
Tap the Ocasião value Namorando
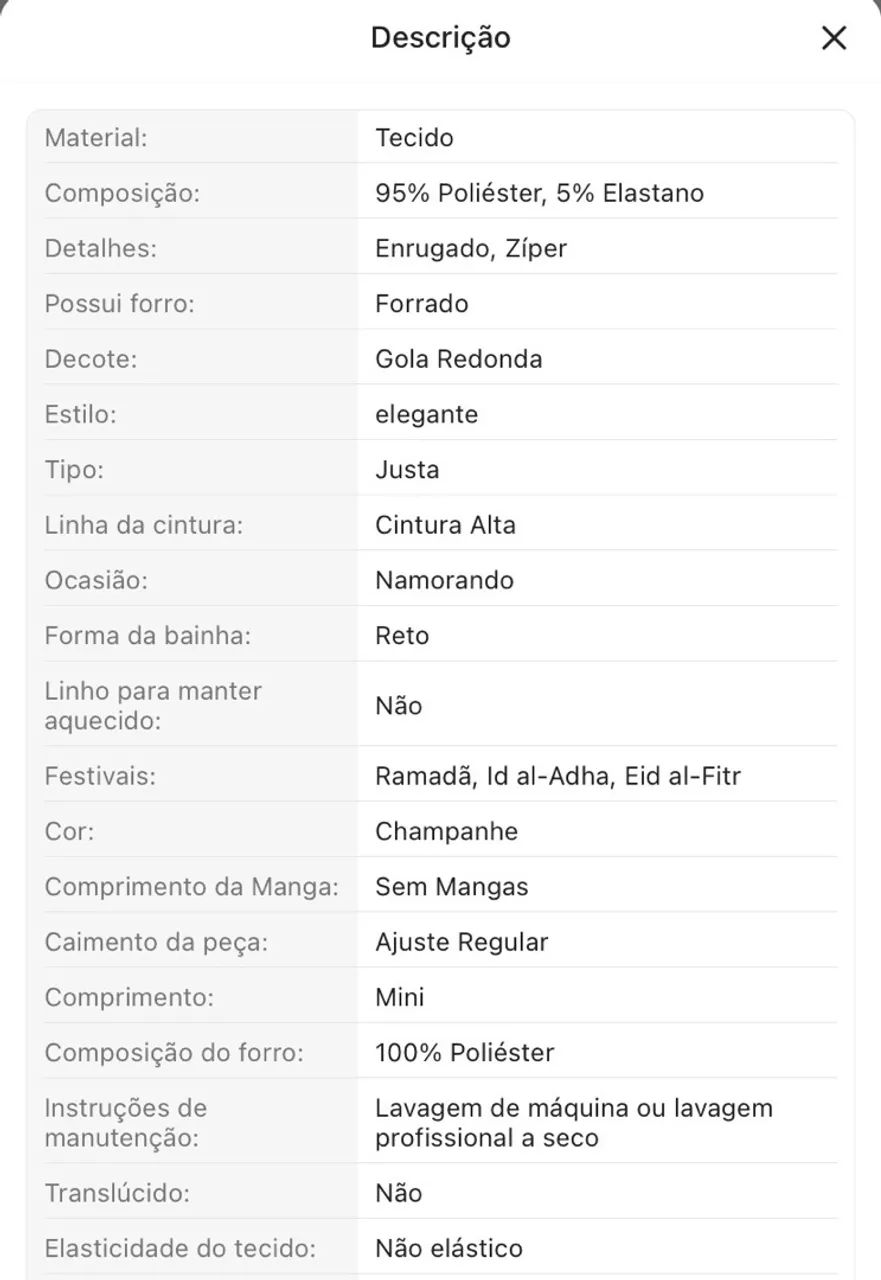(444, 580)
